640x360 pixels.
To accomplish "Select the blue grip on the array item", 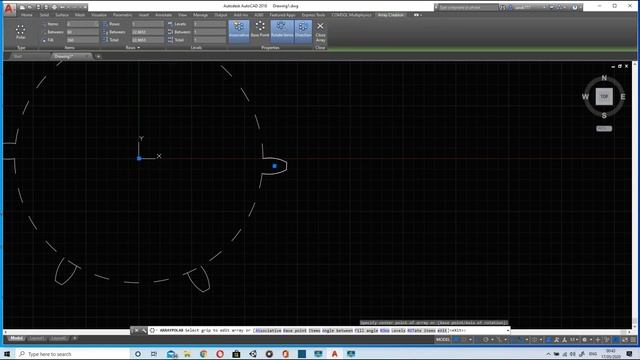I will [275, 166].
